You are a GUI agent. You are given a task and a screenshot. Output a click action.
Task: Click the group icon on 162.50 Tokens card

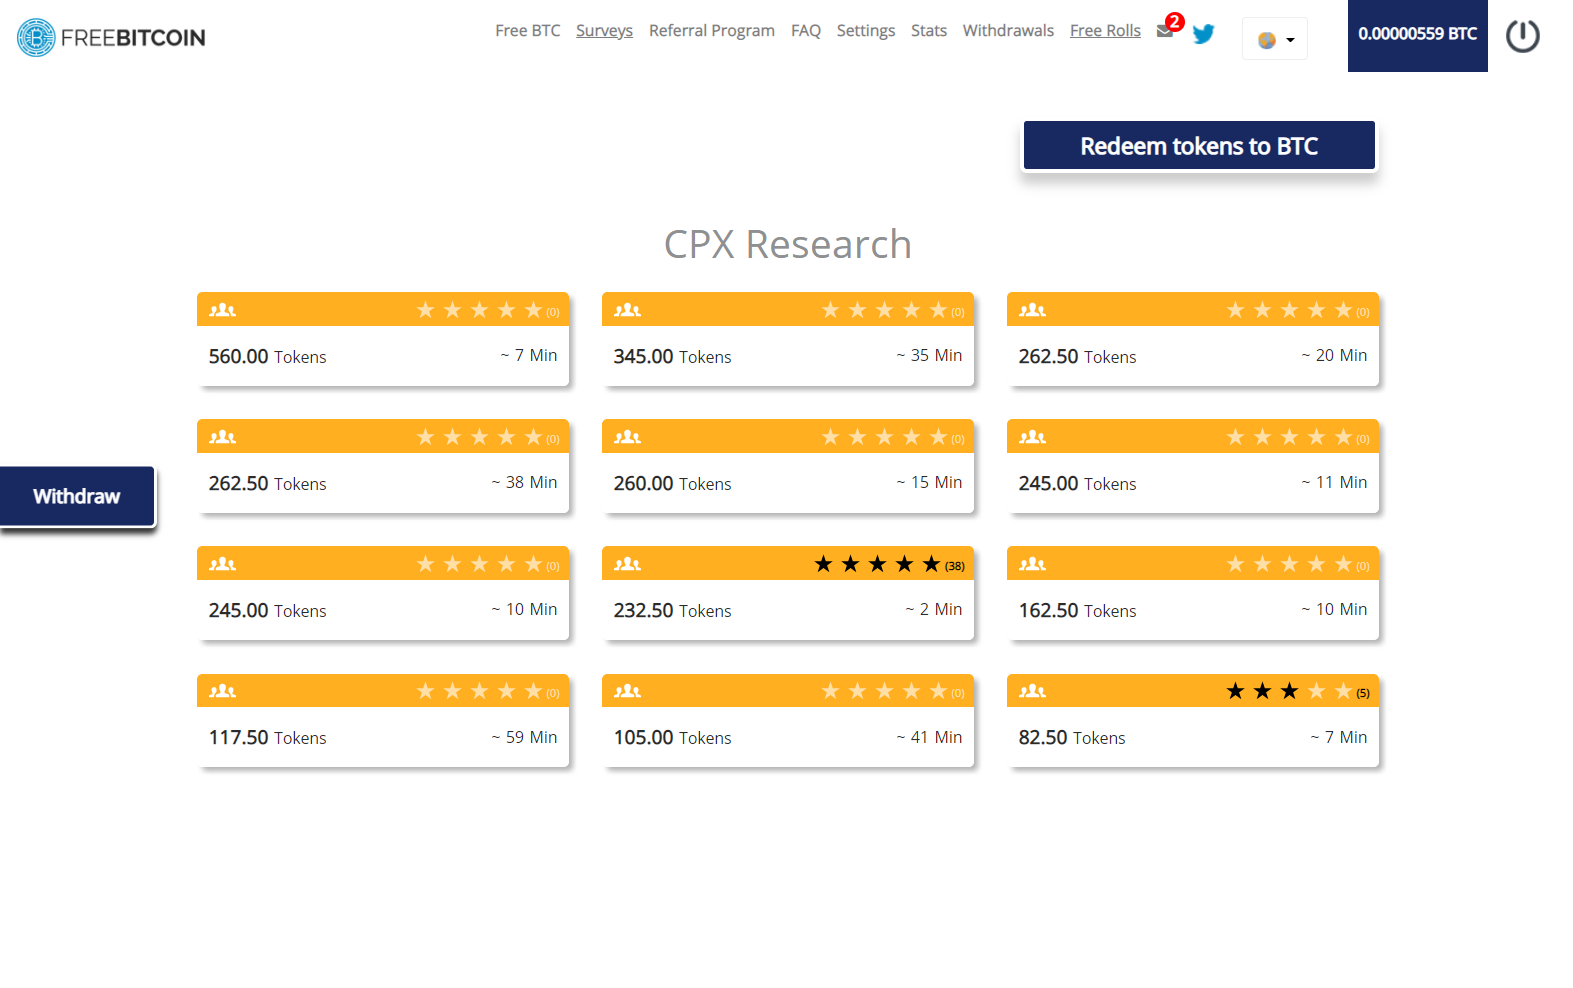pyautogui.click(x=1032, y=564)
